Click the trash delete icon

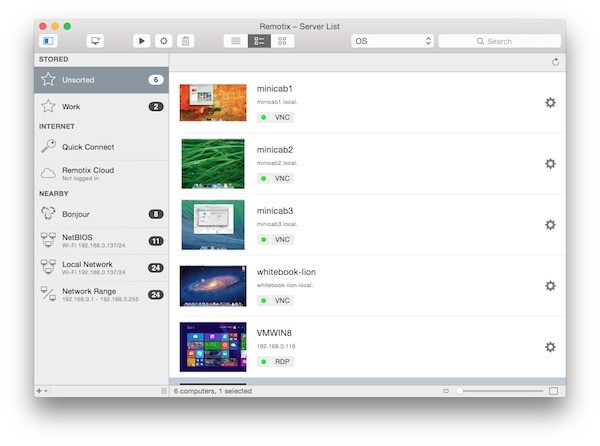[186, 41]
